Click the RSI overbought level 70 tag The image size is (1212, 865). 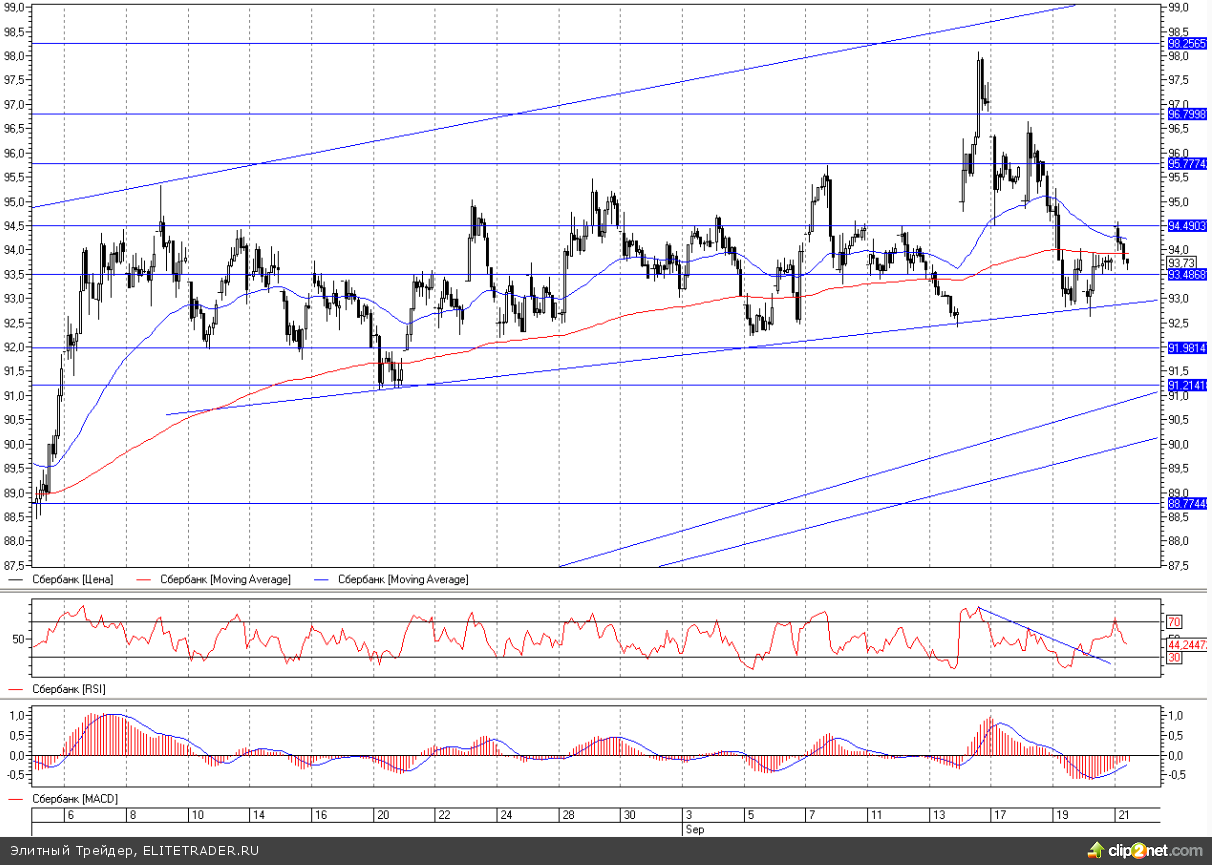tap(1175, 622)
